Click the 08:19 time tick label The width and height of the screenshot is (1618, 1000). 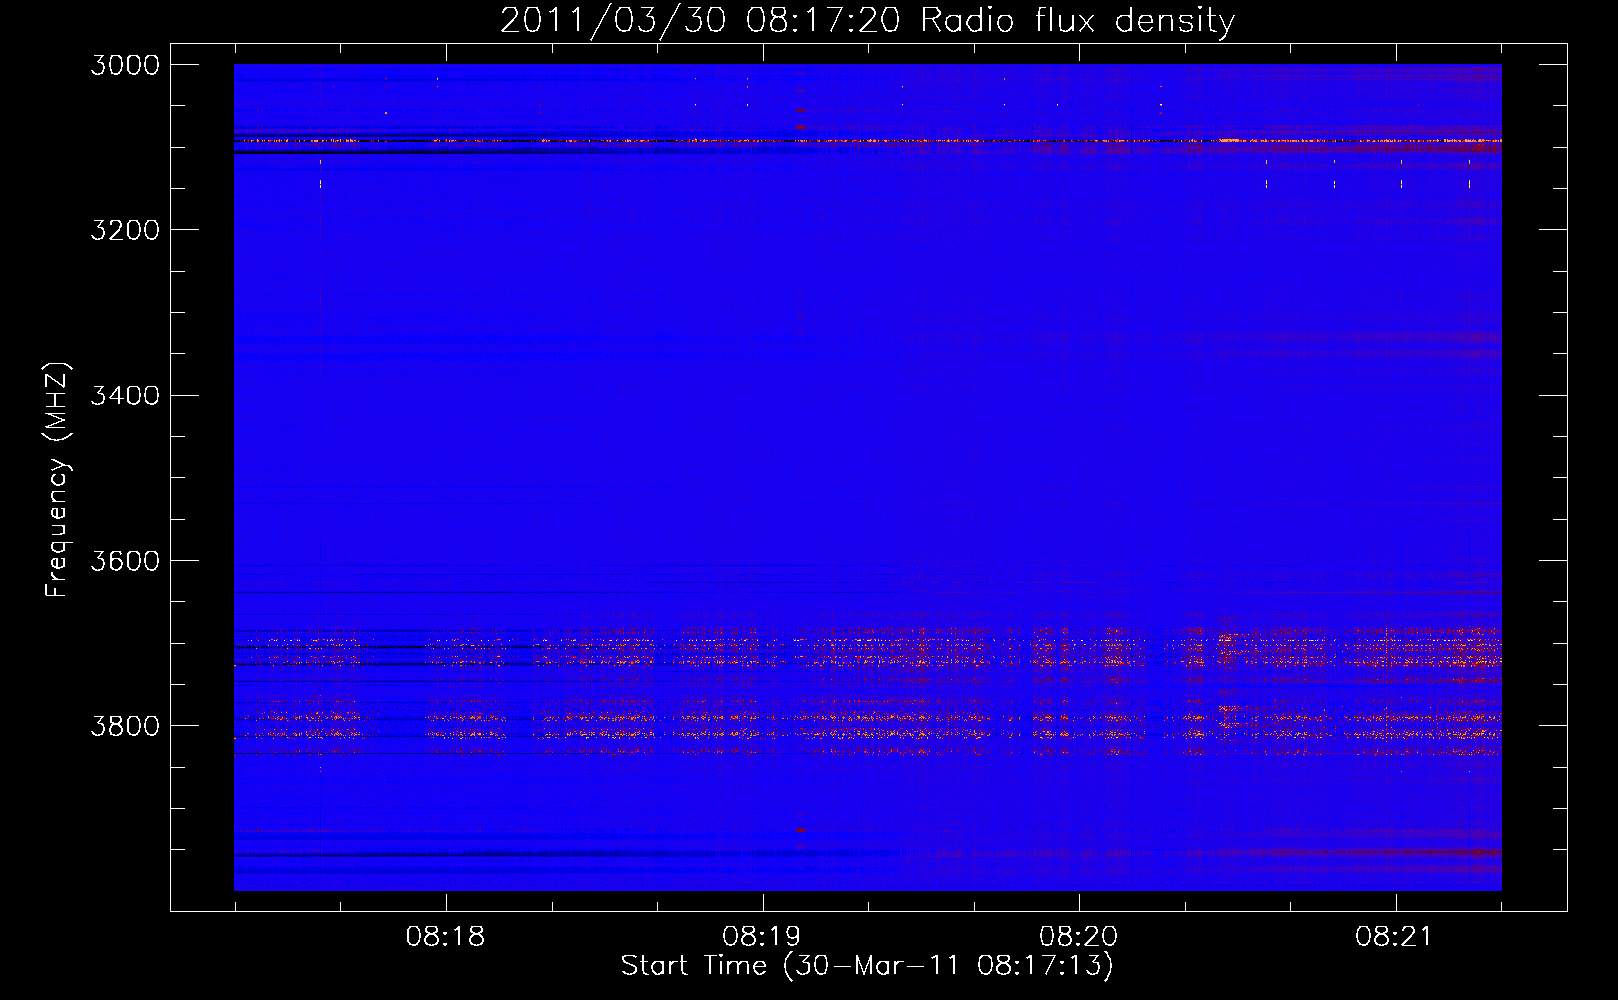pyautogui.click(x=763, y=937)
